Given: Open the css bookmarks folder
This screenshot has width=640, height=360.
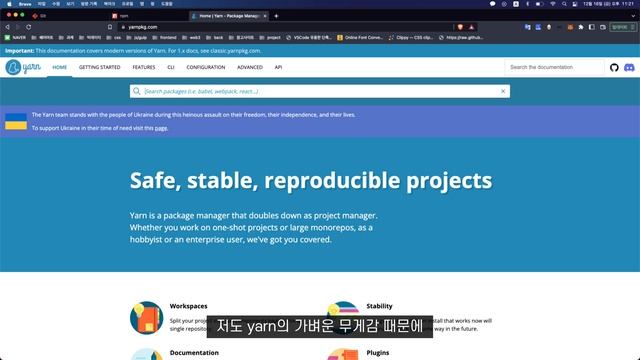Looking at the screenshot, I should click(114, 38).
